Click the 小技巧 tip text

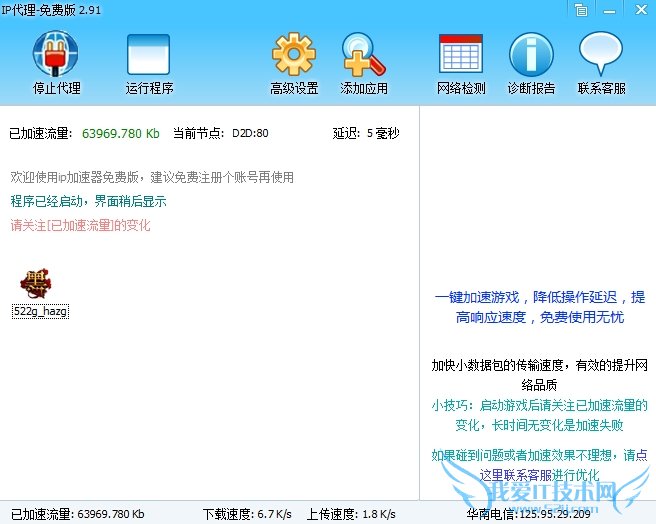click(539, 415)
